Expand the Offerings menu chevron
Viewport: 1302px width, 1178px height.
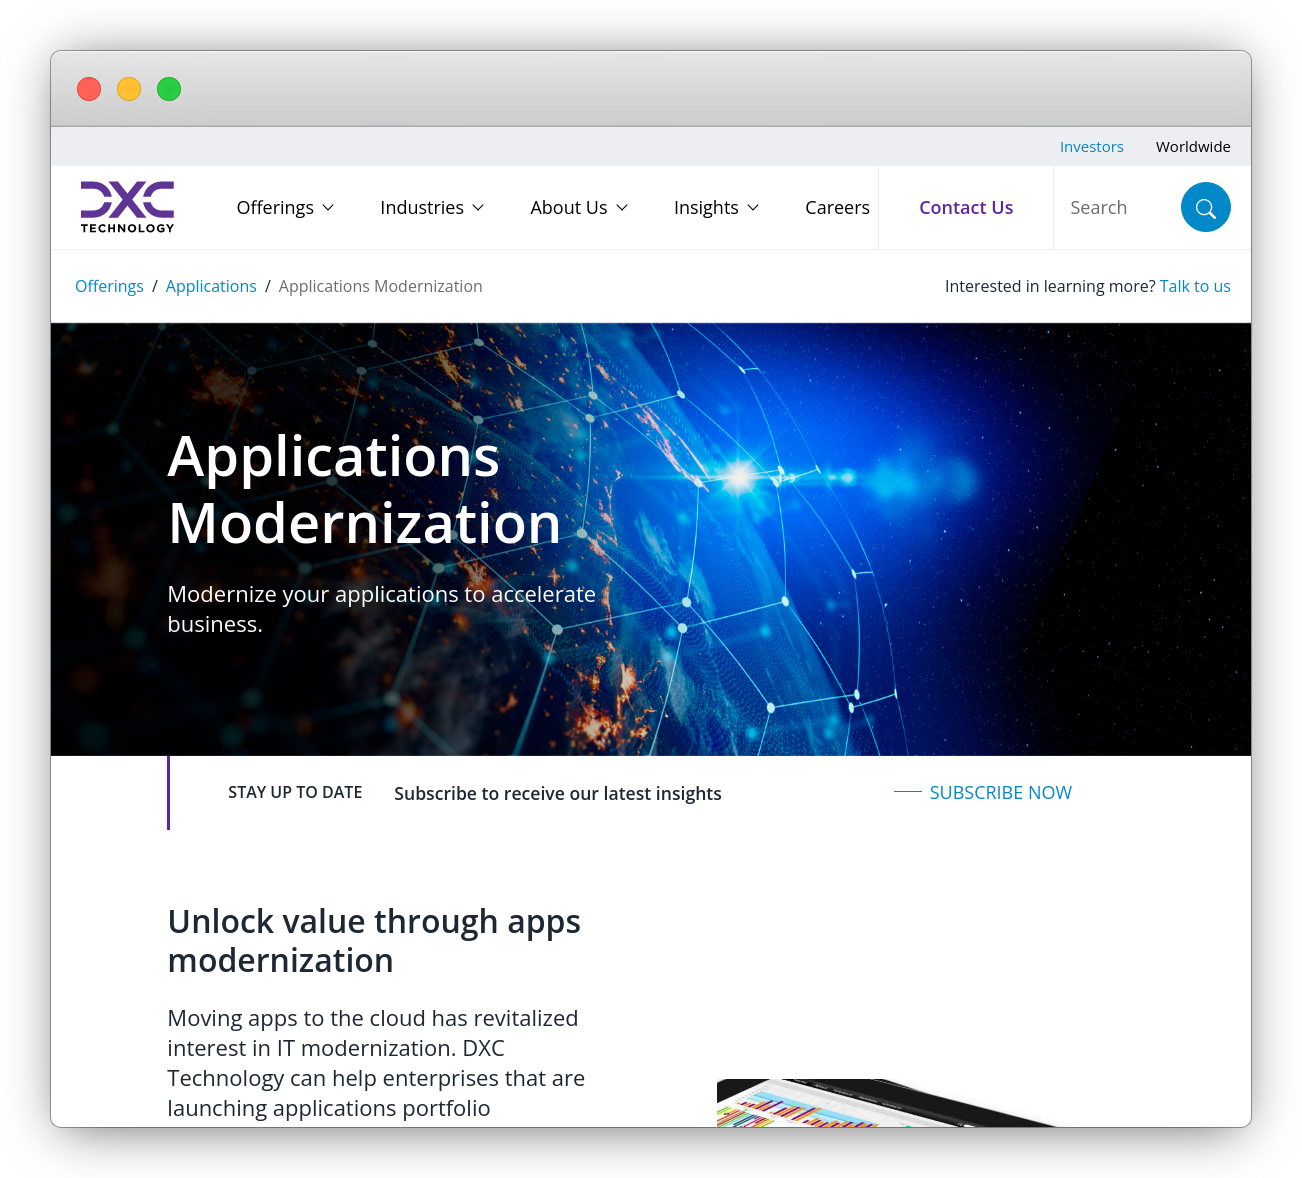[328, 208]
